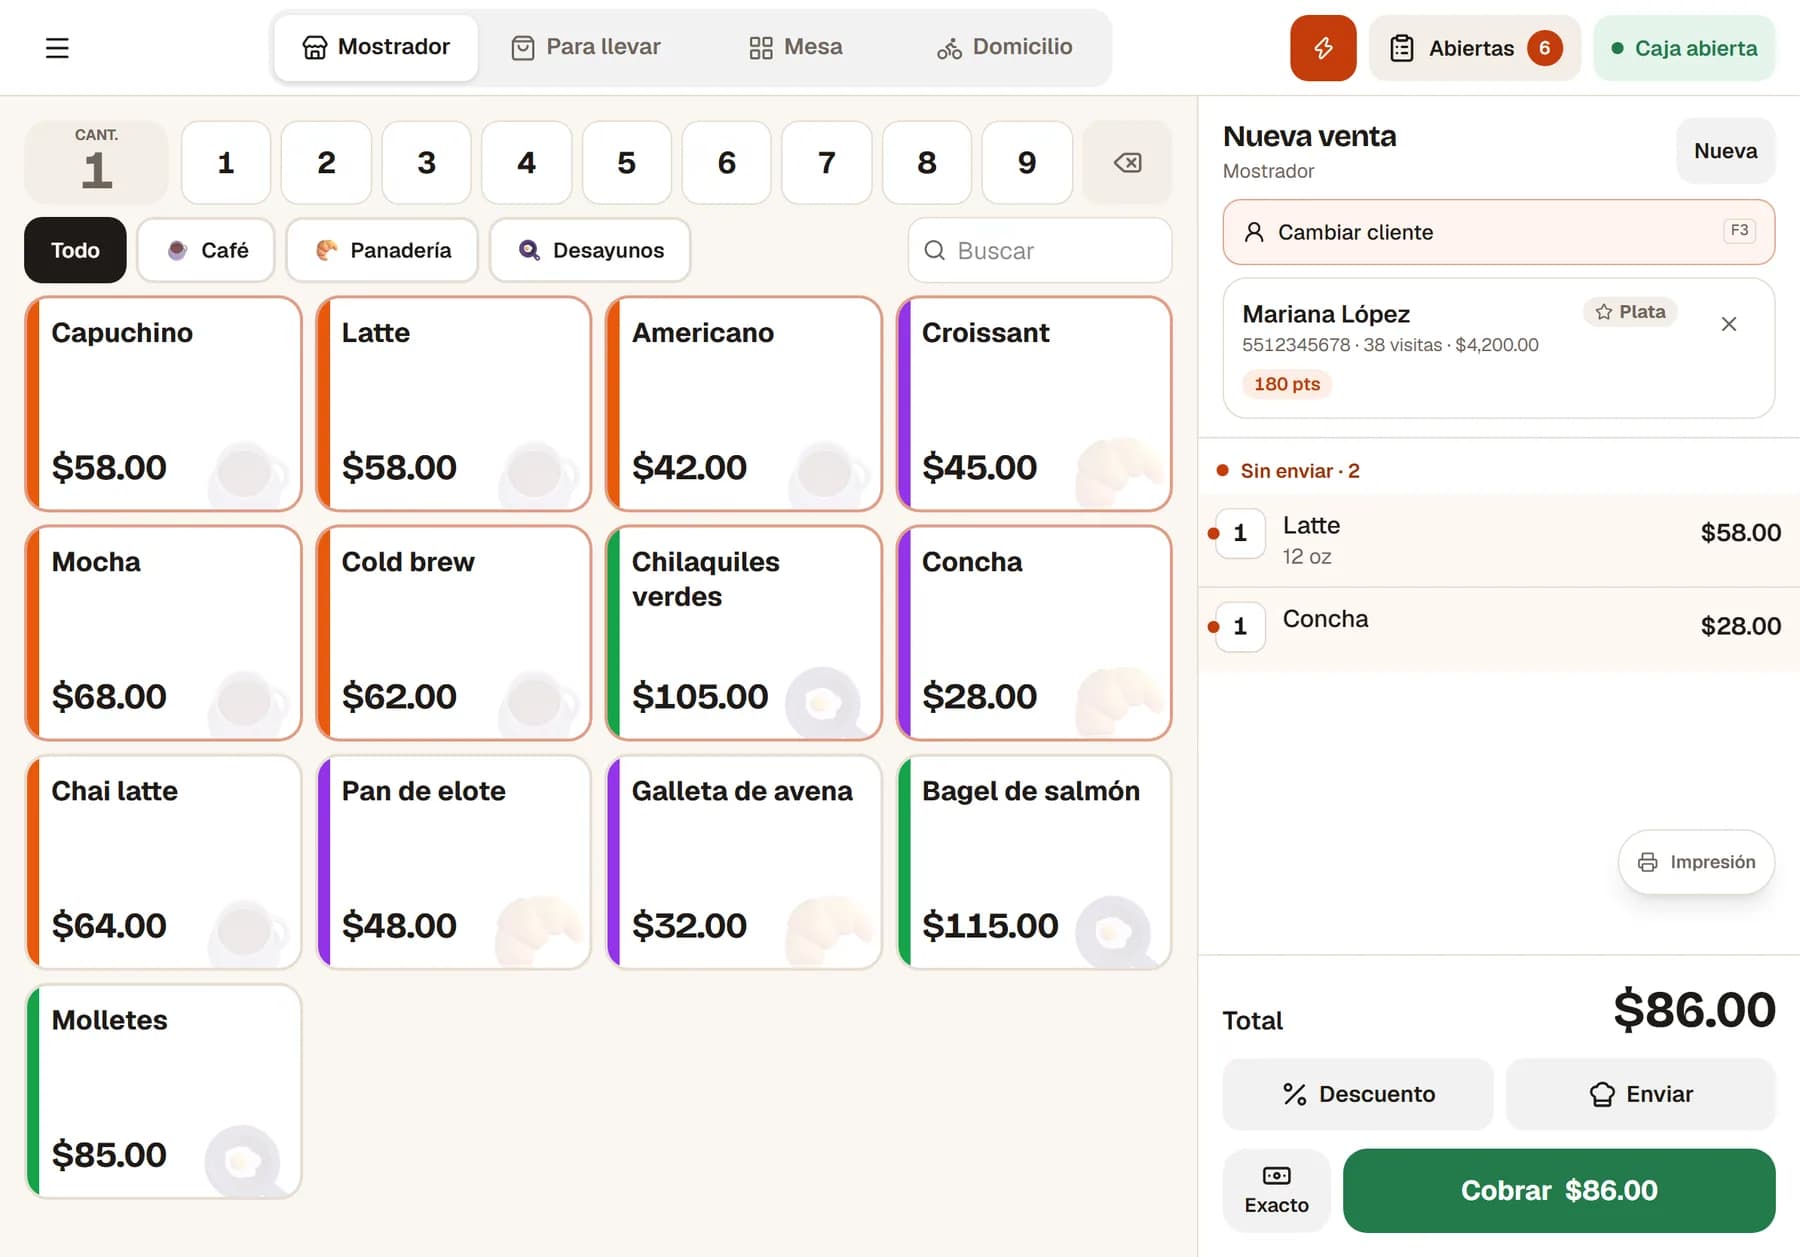Viewport: 1800px width, 1257px height.
Task: Click the Caja abierta status indicator
Action: click(x=1684, y=48)
